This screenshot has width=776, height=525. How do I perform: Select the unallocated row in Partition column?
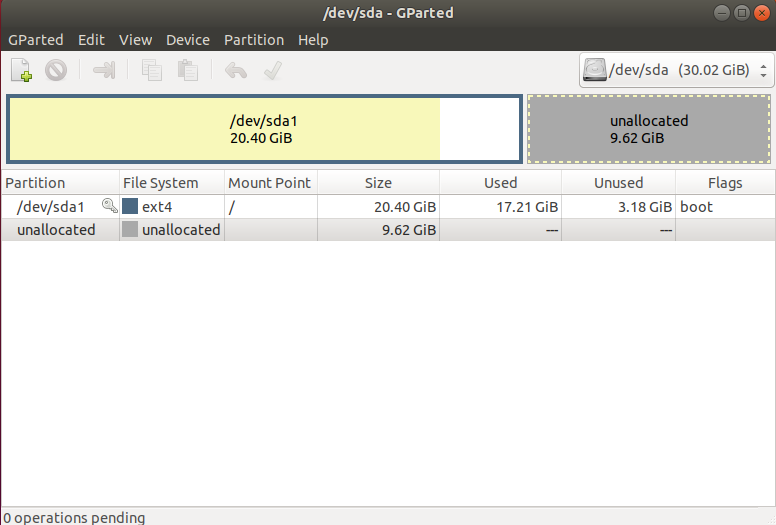pyautogui.click(x=56, y=230)
